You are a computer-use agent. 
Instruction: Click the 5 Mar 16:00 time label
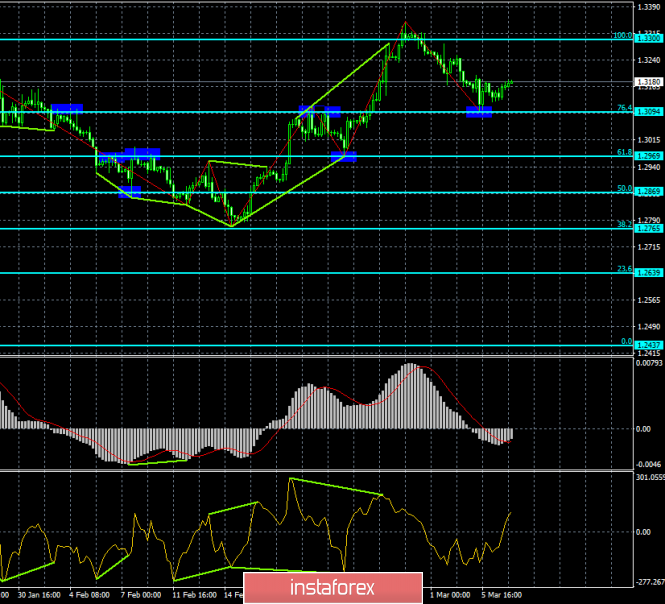point(502,595)
